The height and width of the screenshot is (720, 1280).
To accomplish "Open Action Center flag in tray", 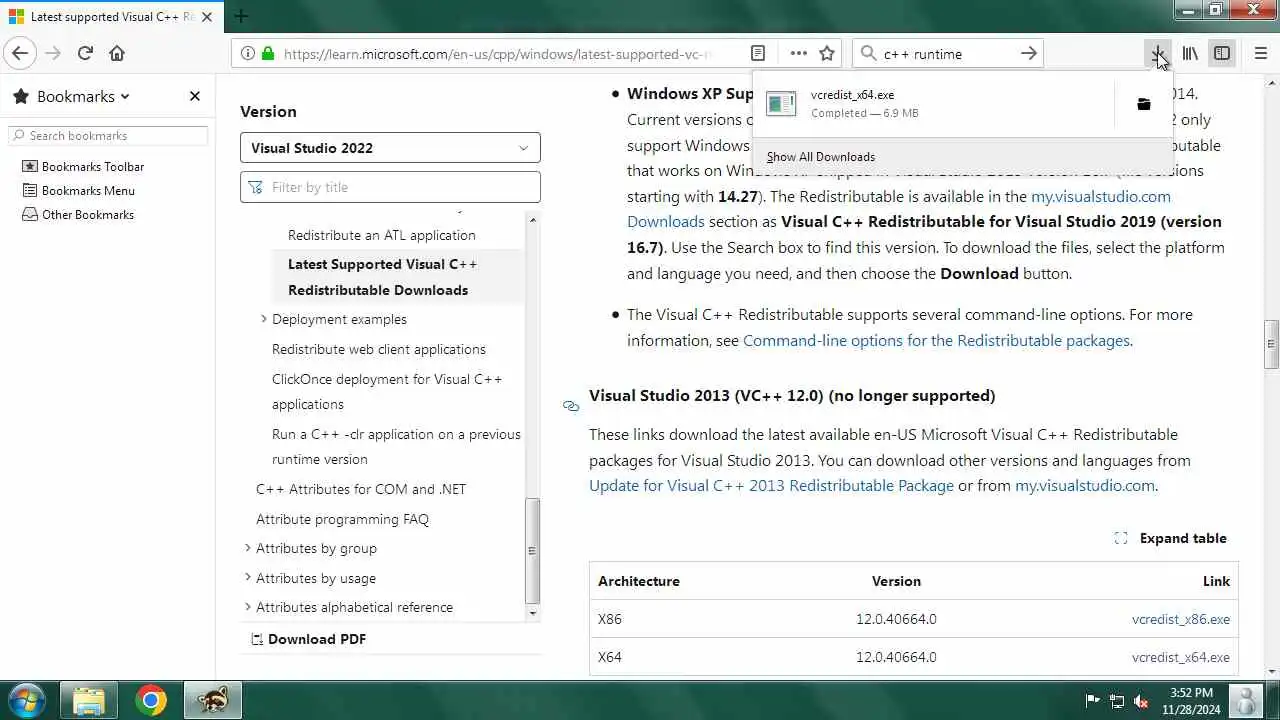I will pyautogui.click(x=1093, y=701).
